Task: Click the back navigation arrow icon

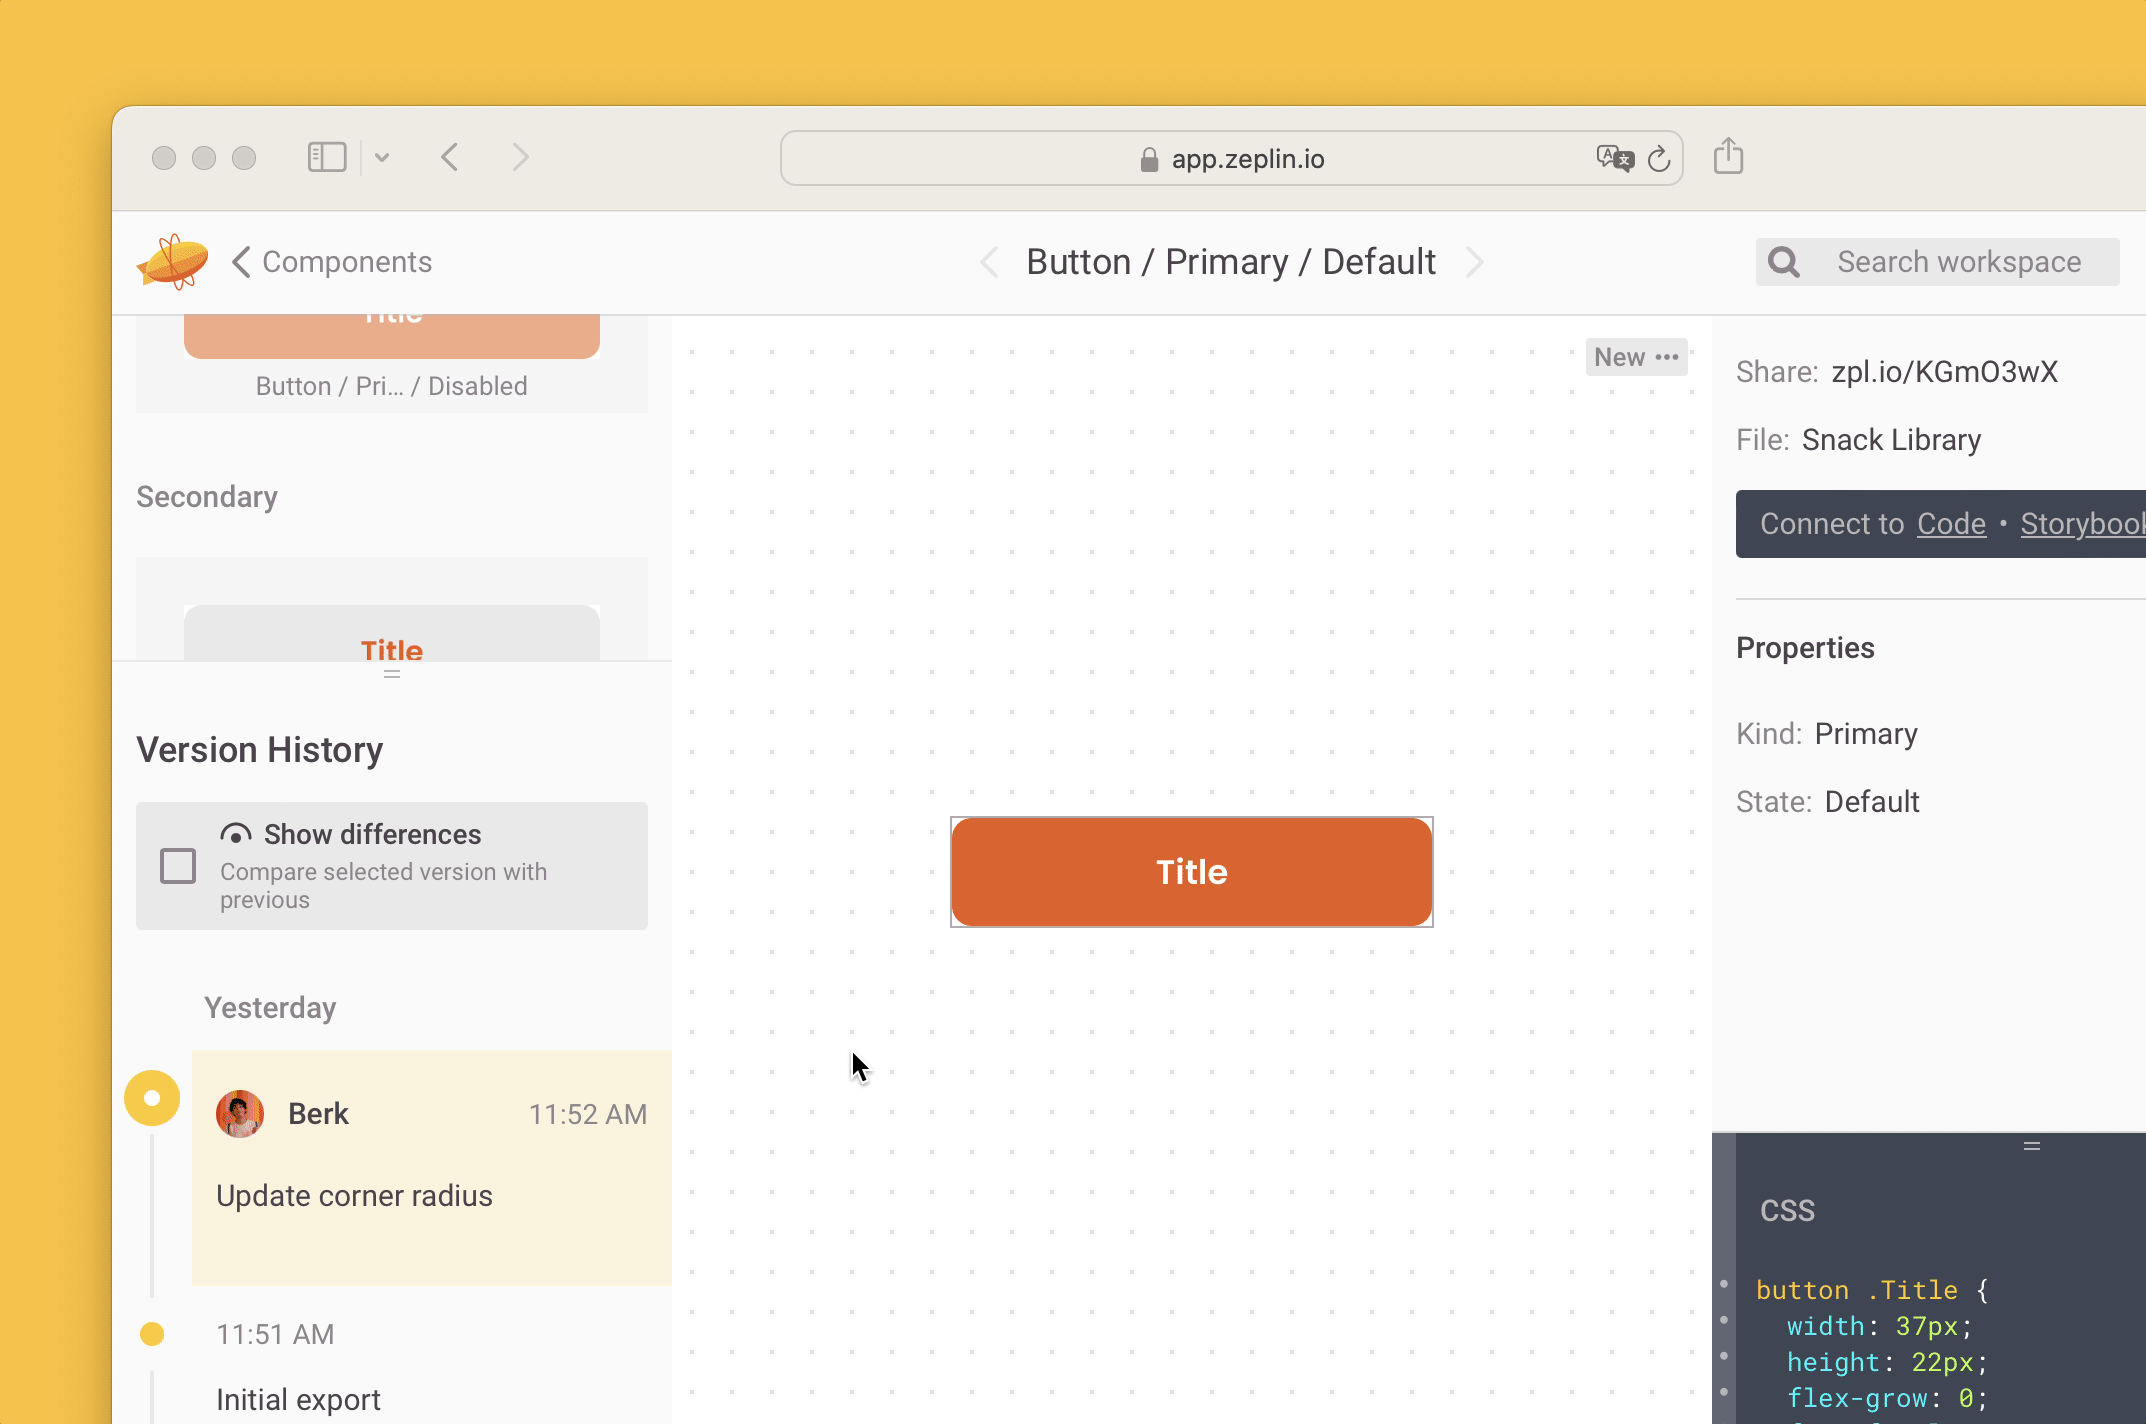Action: coord(451,156)
